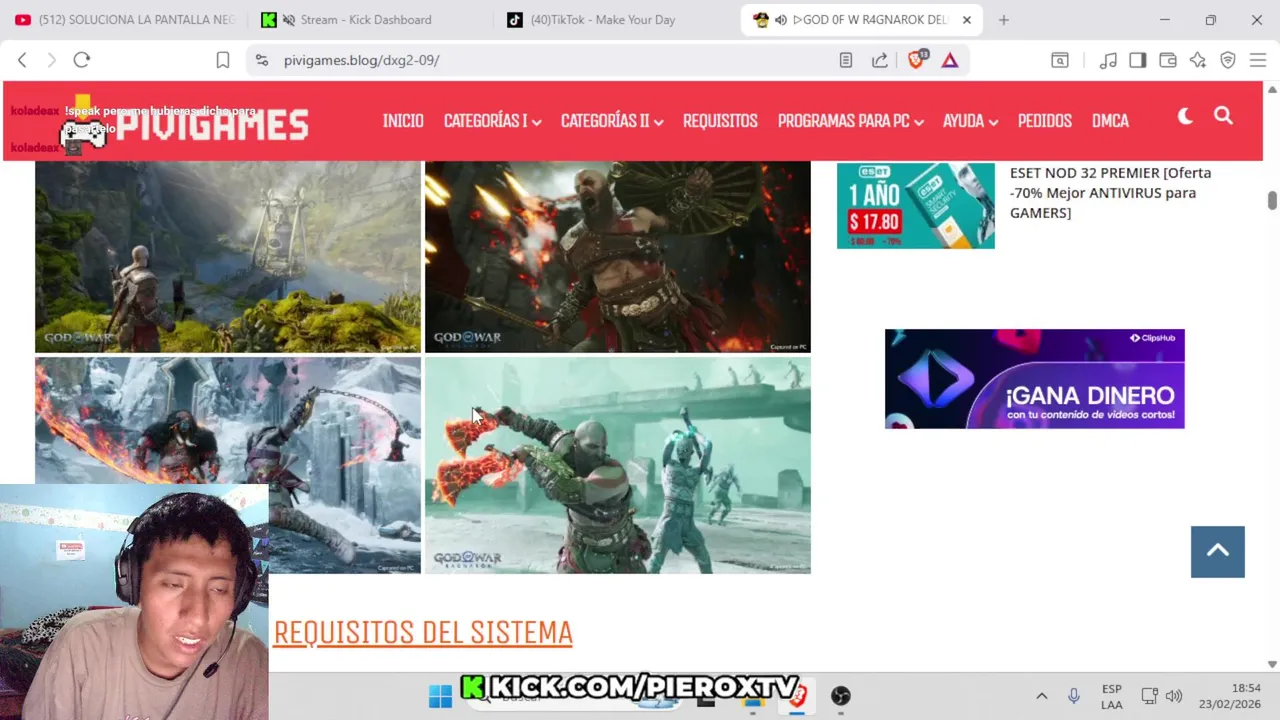Image resolution: width=1280 pixels, height=720 pixels.
Task: Reload the pivigames page
Action: (x=82, y=60)
